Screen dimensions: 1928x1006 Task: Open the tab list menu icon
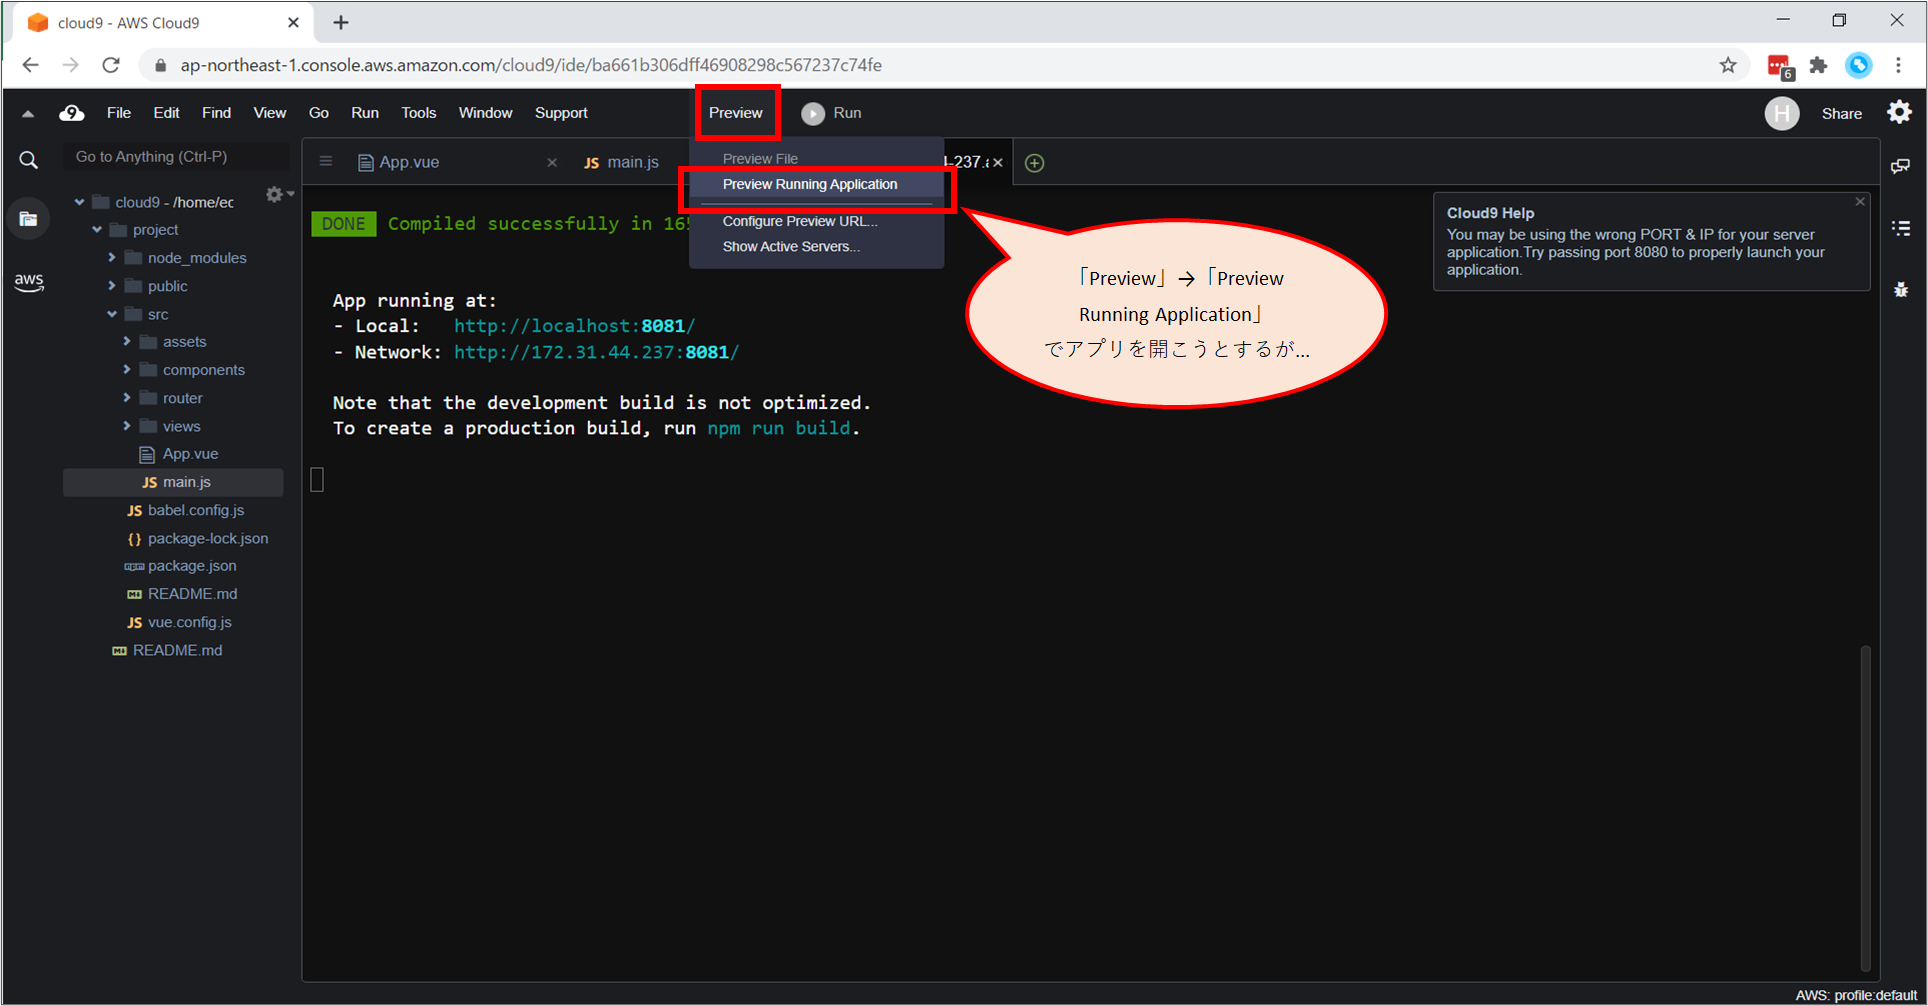pos(326,161)
